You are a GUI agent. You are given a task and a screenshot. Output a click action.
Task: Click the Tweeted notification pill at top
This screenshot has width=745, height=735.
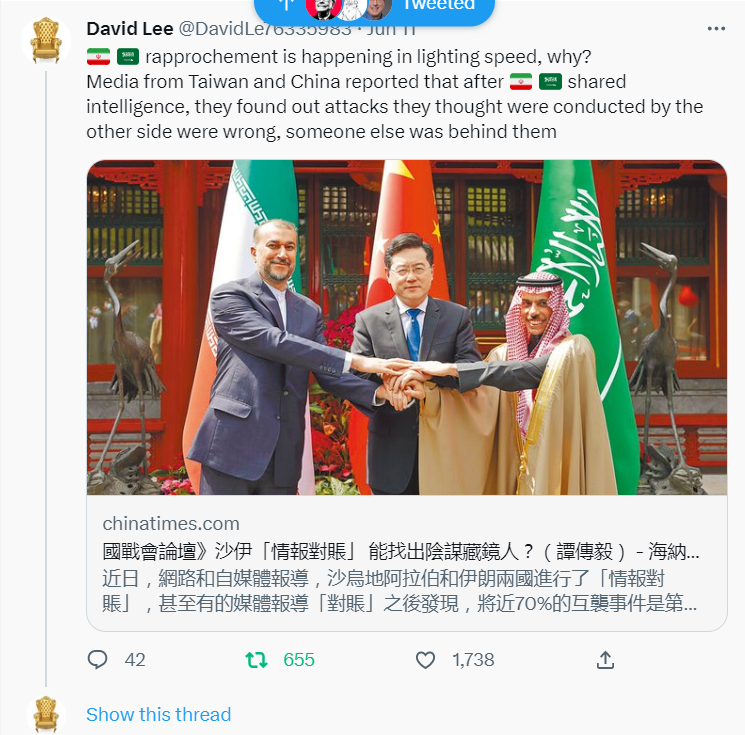point(374,8)
